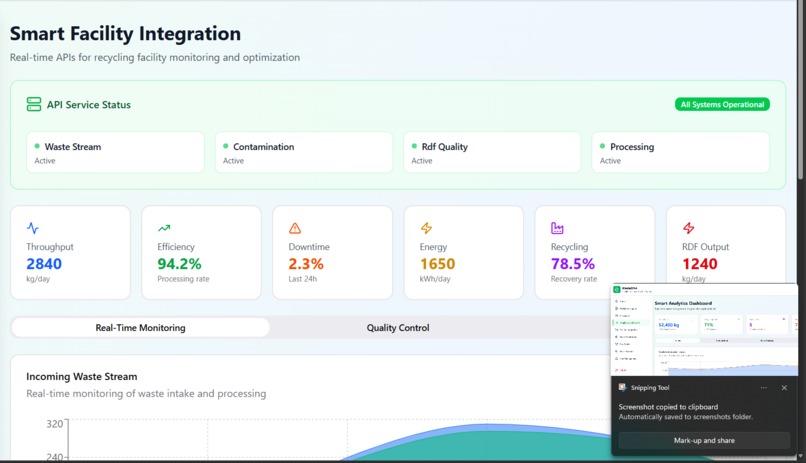Image resolution: width=806 pixels, height=463 pixels.
Task: Click the Energy value 1650
Action: [x=438, y=264]
